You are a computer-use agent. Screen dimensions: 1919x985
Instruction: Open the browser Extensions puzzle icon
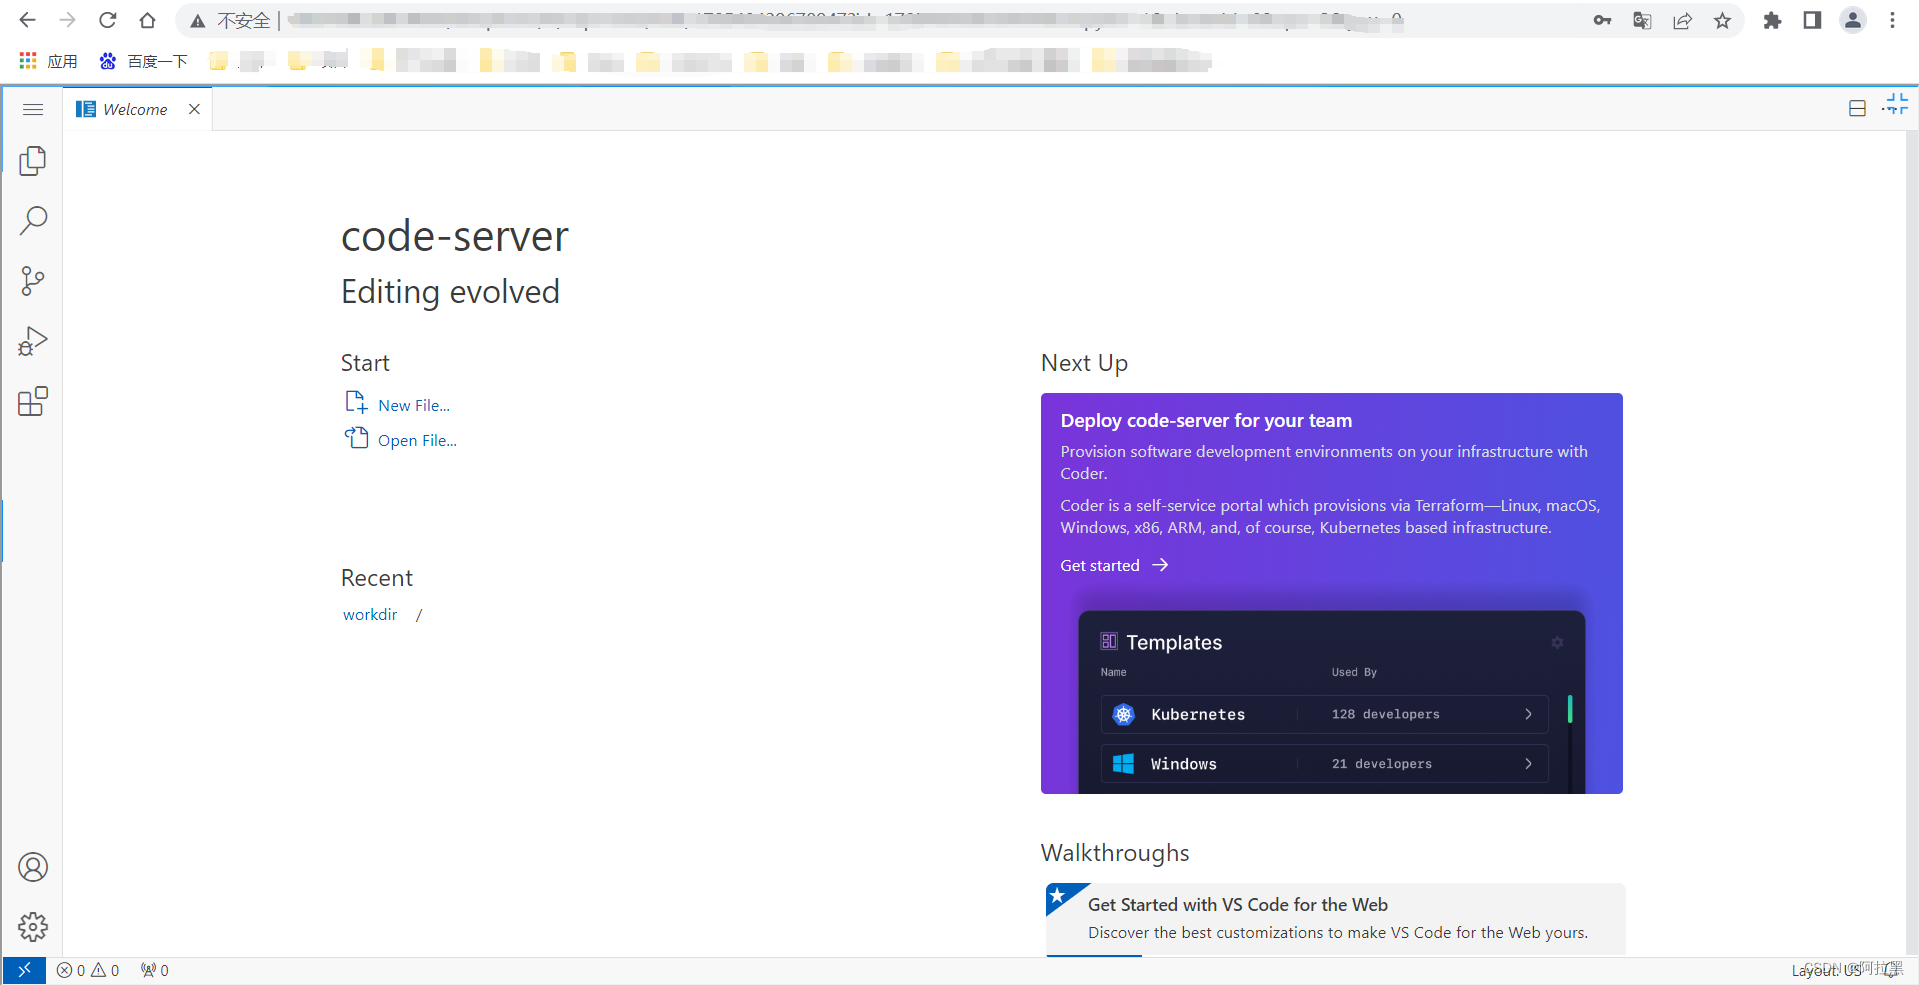click(x=1772, y=20)
